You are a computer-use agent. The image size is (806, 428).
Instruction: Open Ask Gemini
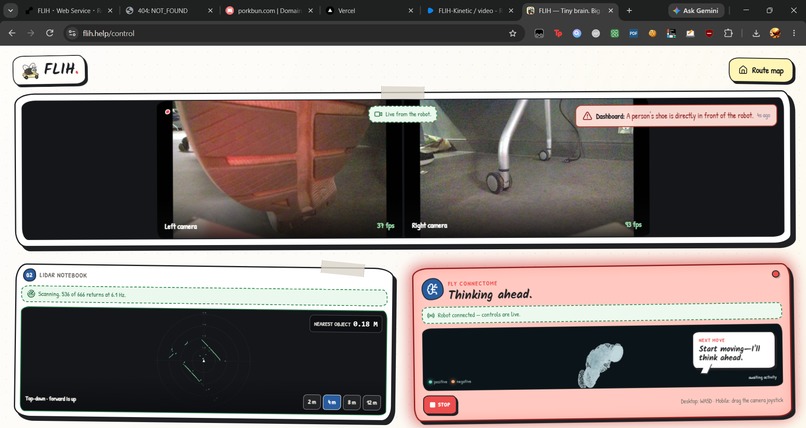(x=696, y=10)
